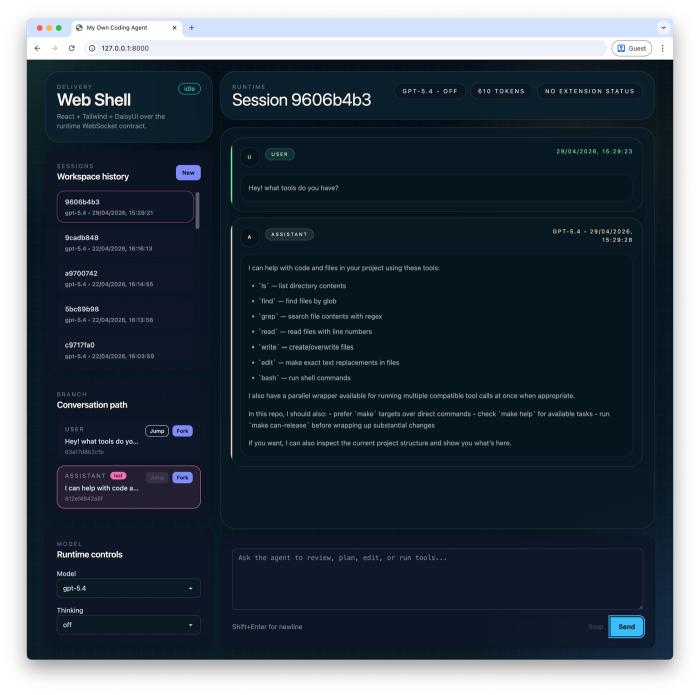Click the Send button
This screenshot has height=695, width=700.
626,627
